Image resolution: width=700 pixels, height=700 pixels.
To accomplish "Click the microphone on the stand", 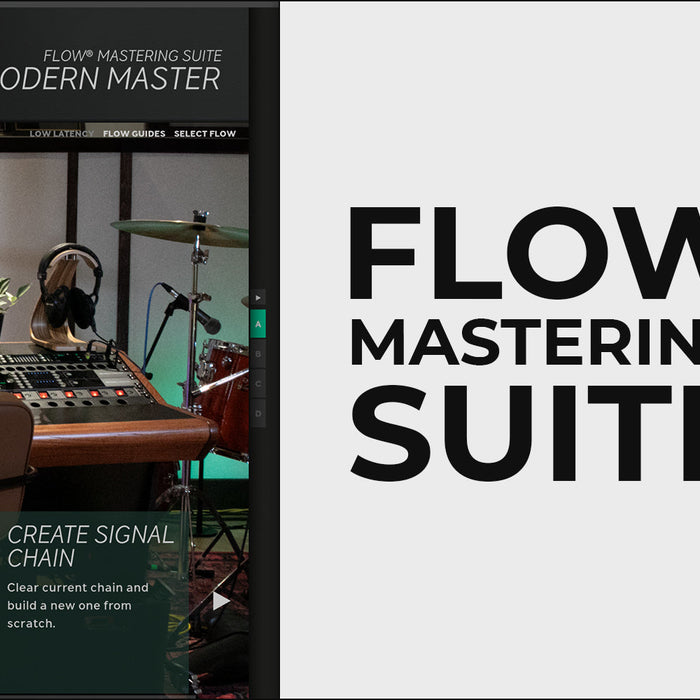I will 193,310.
